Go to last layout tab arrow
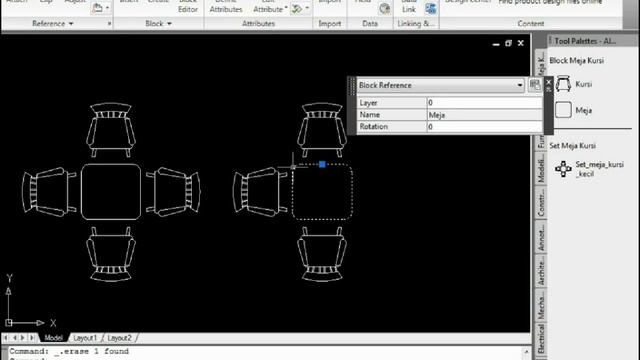 (x=32, y=338)
